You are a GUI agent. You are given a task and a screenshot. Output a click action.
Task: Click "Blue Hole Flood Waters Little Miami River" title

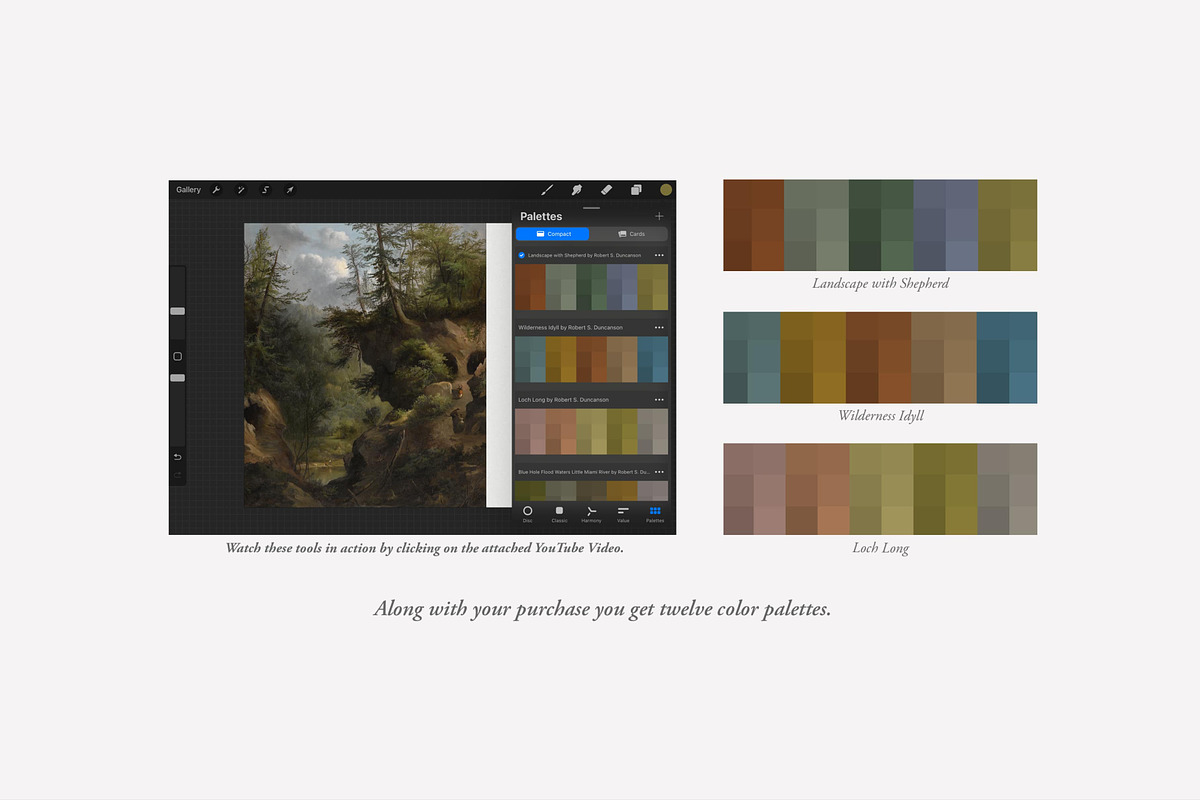(x=583, y=471)
